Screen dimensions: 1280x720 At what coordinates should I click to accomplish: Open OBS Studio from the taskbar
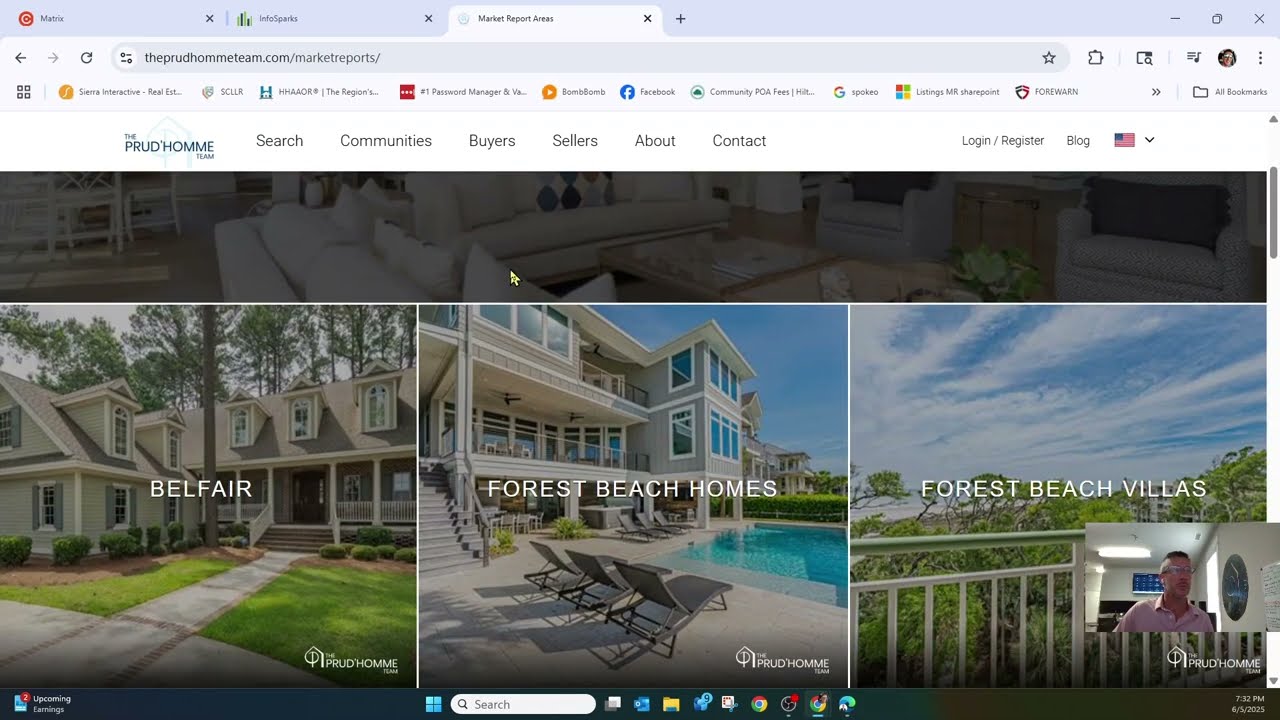(x=789, y=704)
